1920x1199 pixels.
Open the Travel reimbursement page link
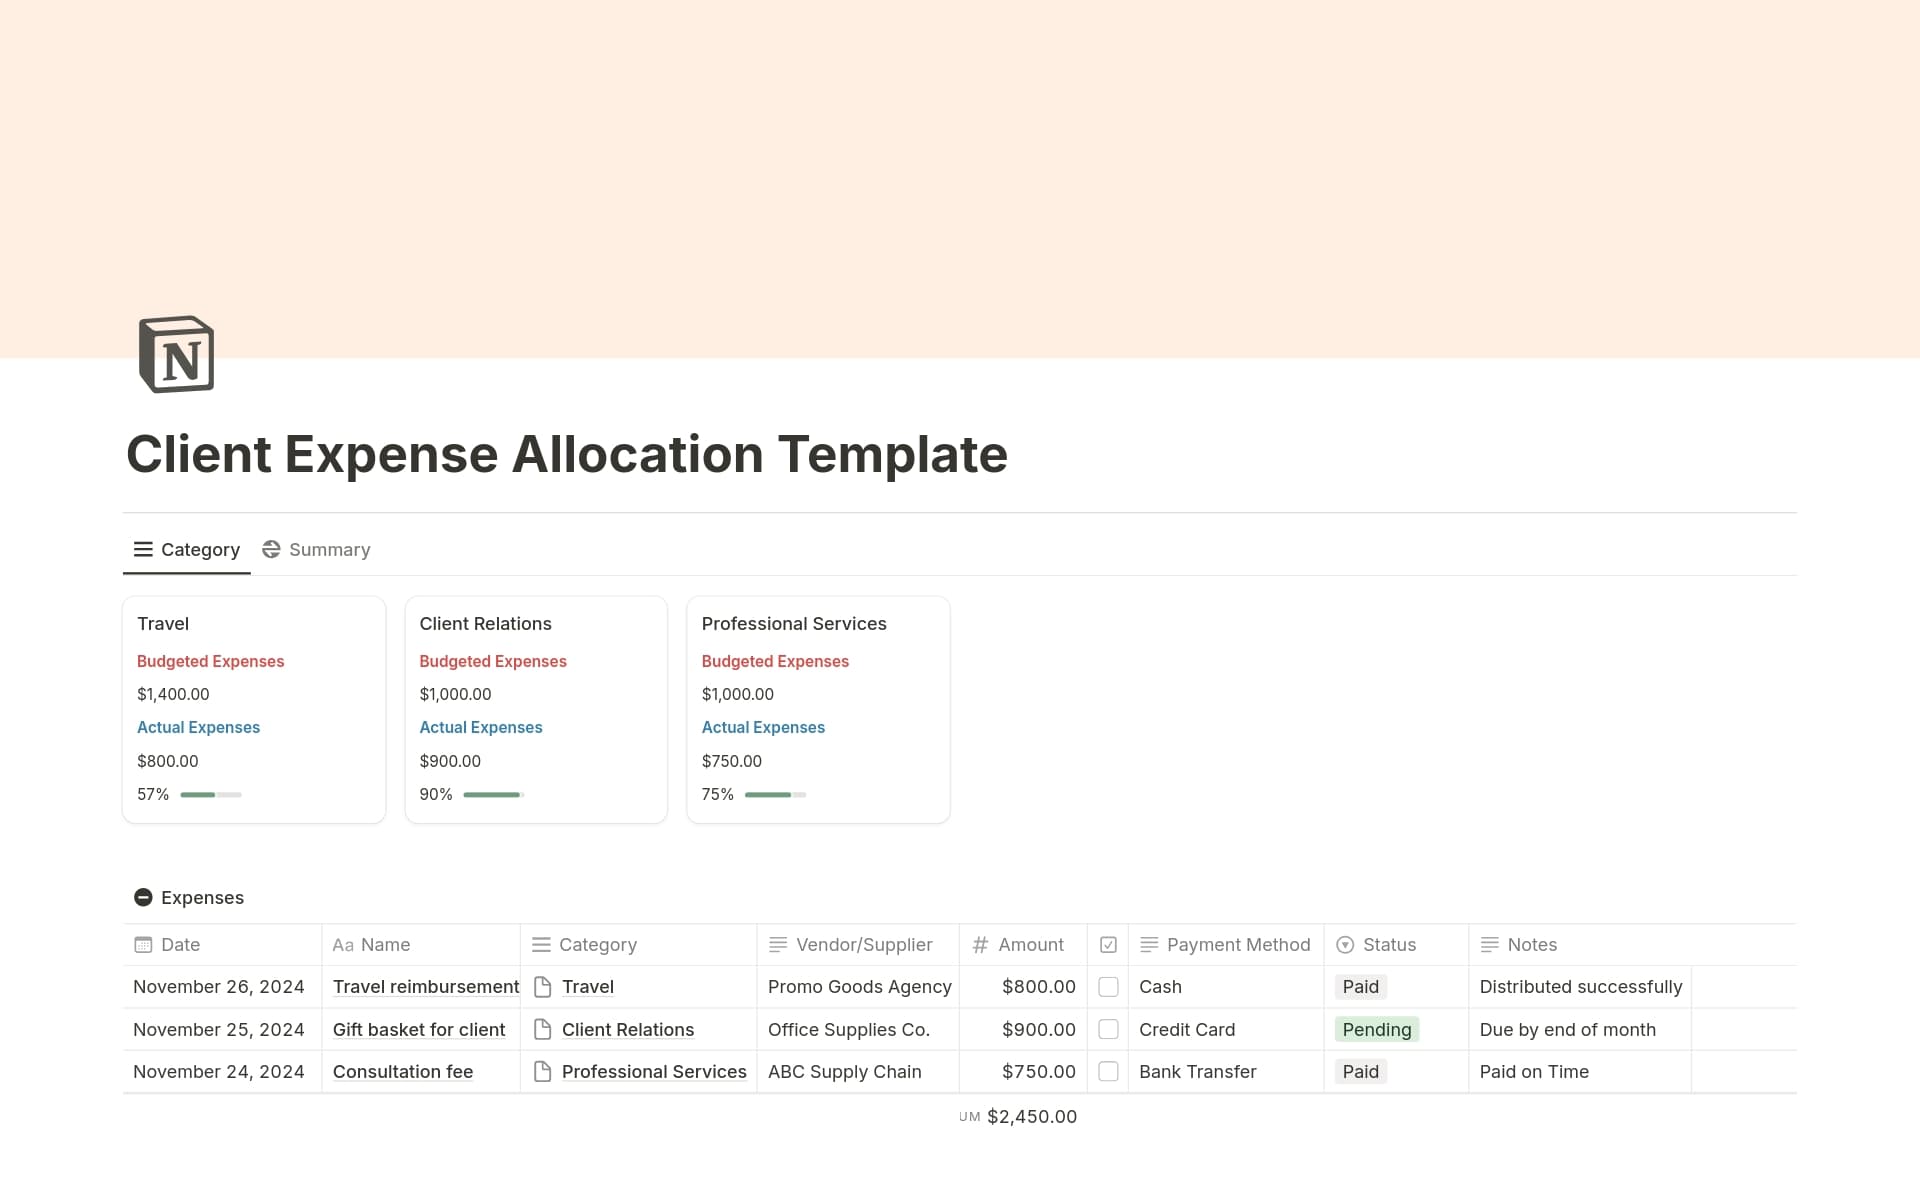pos(425,987)
